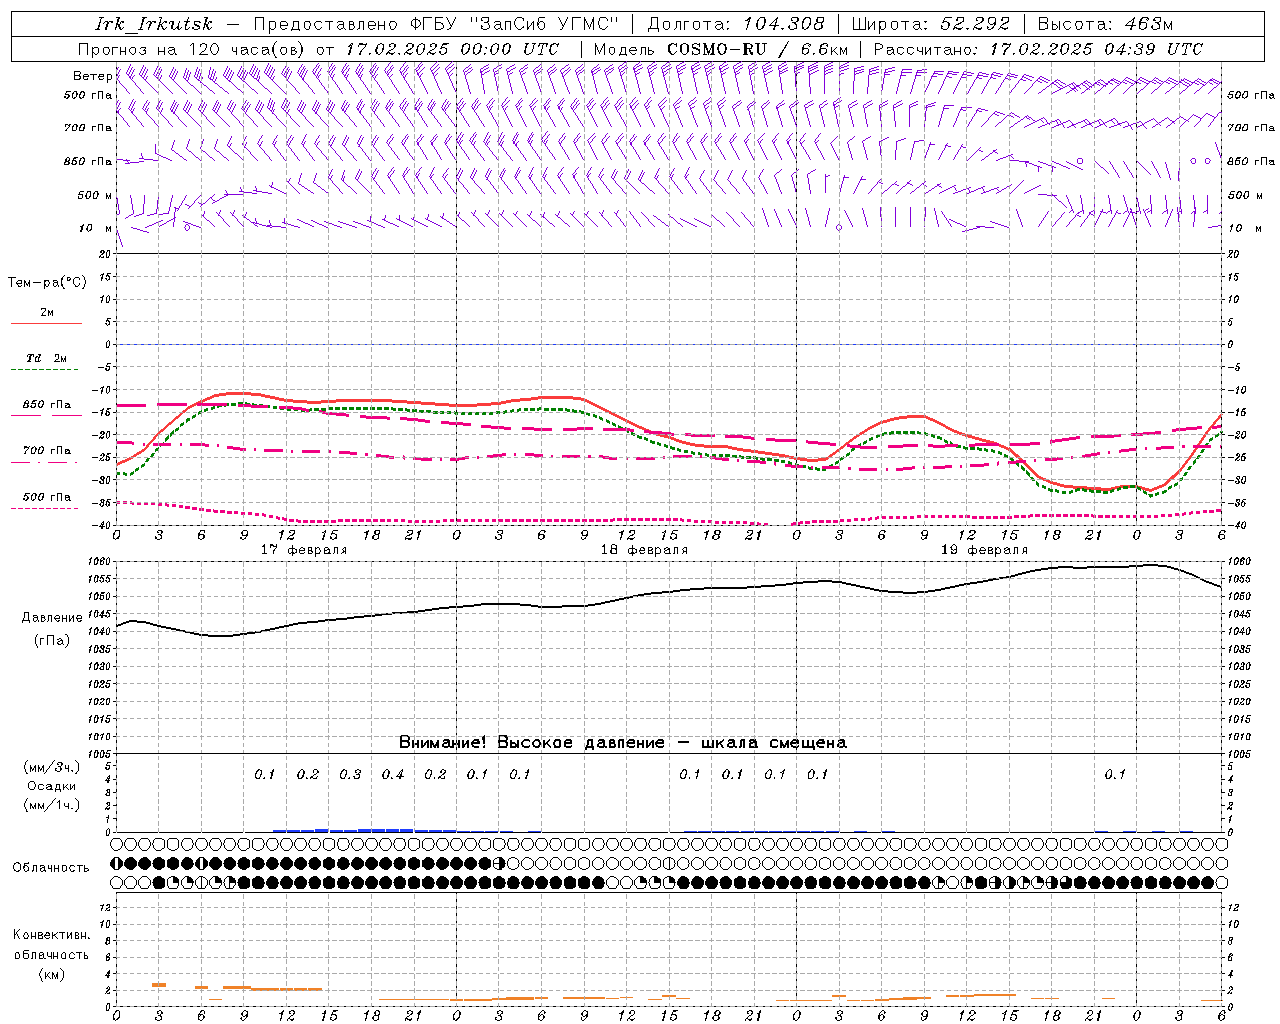The width and height of the screenshot is (1280, 1024).
Task: Click 'Прогноз на 120 часа(ов)' forecast text
Action: tap(193, 49)
